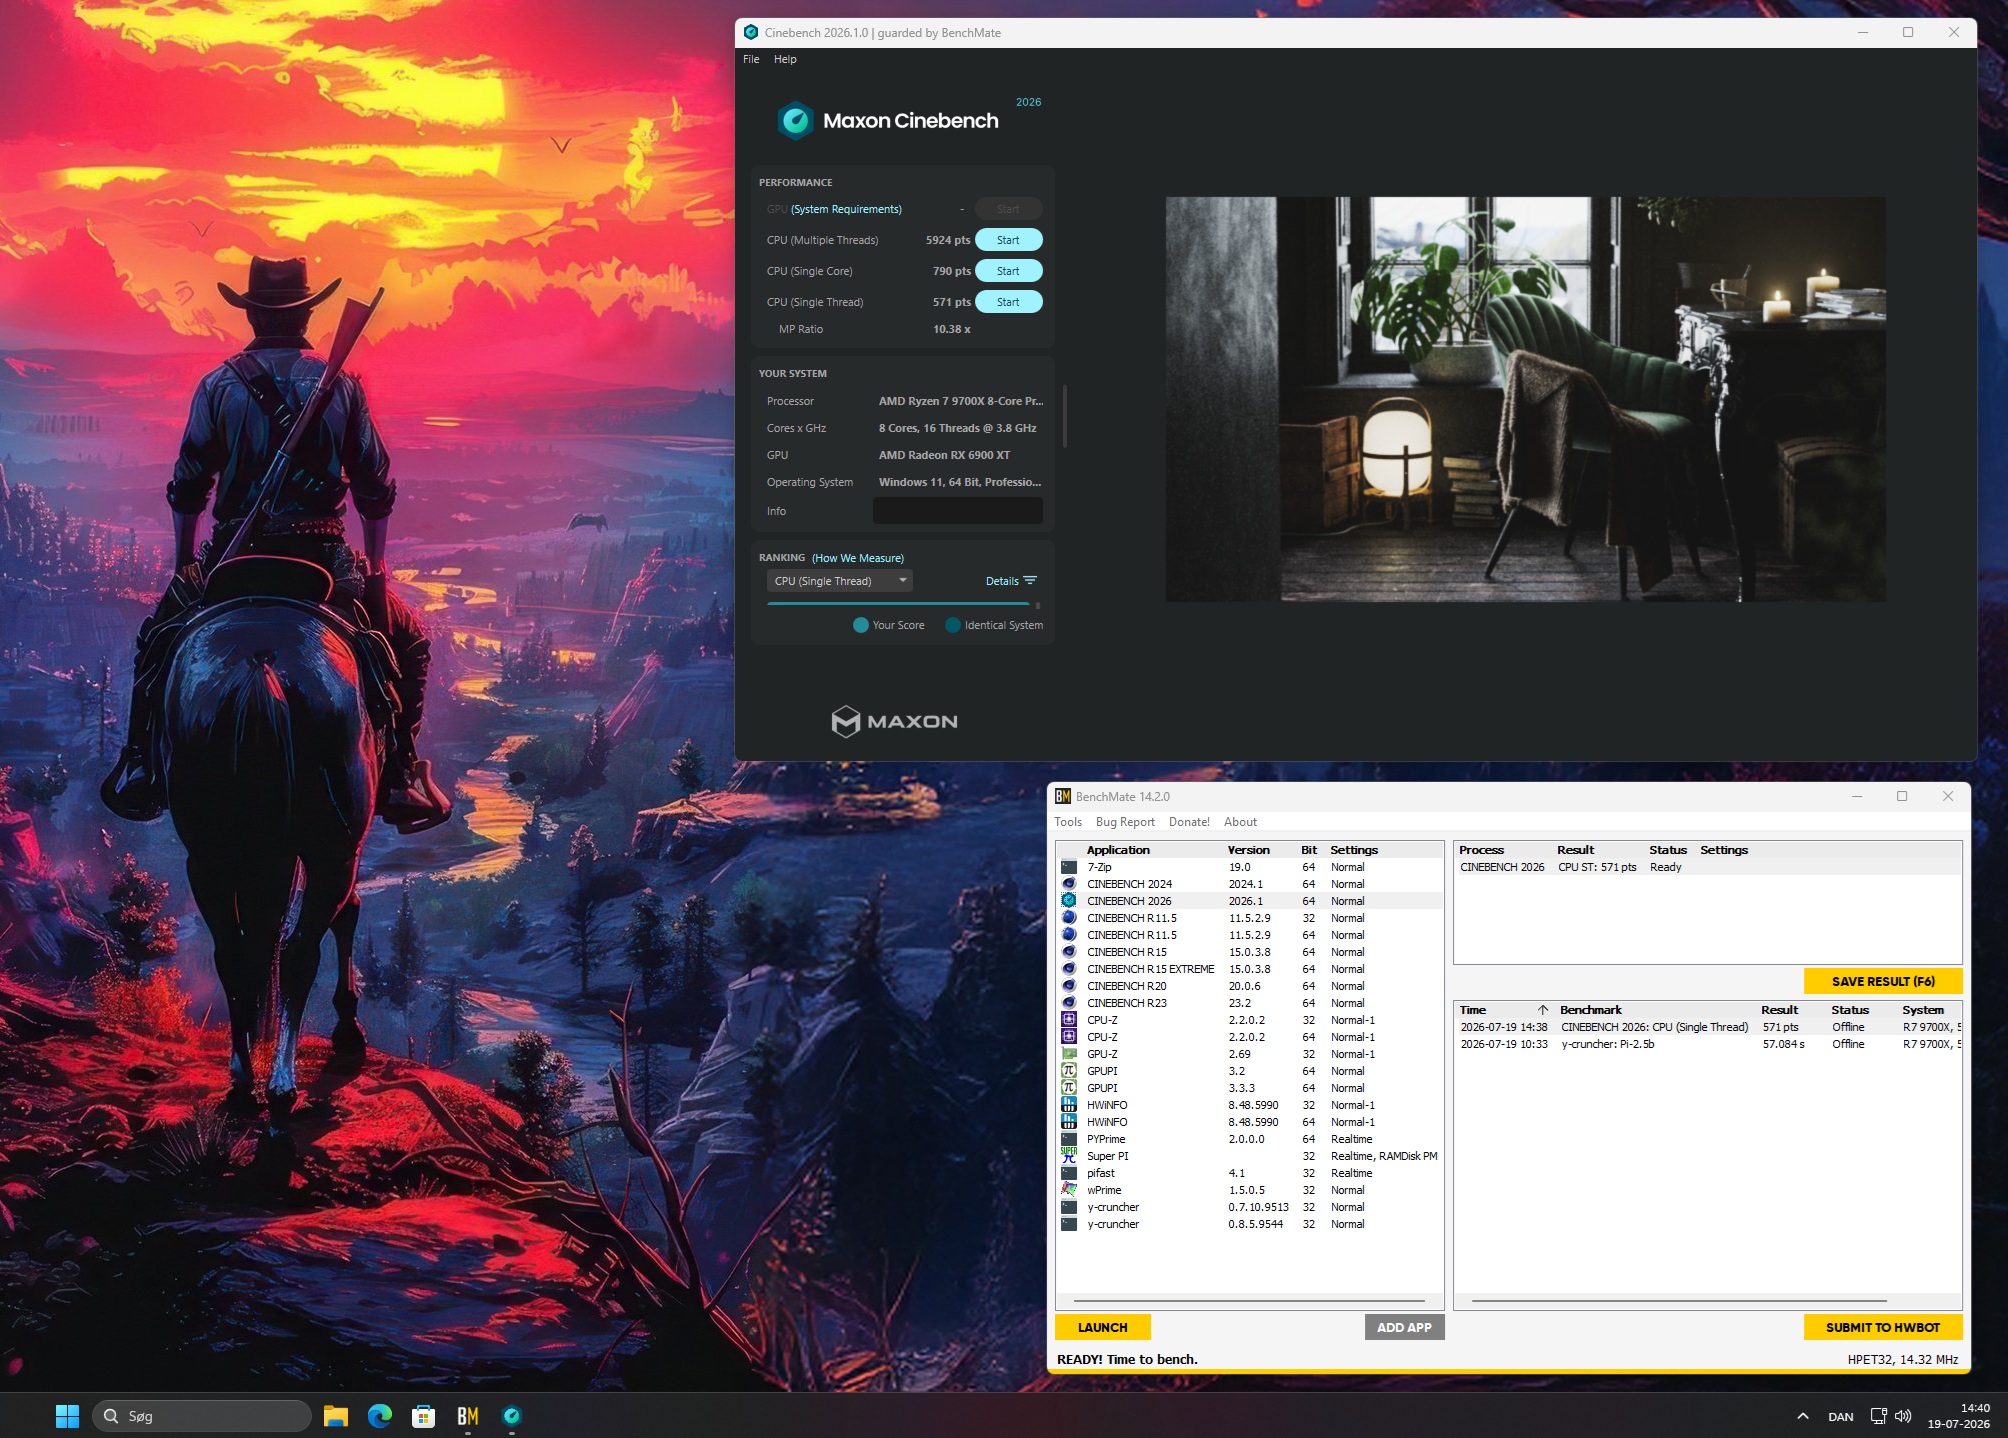2008x1438 pixels.
Task: Select the CINEBENCH 2026 process row showing Ready
Action: 1707,867
